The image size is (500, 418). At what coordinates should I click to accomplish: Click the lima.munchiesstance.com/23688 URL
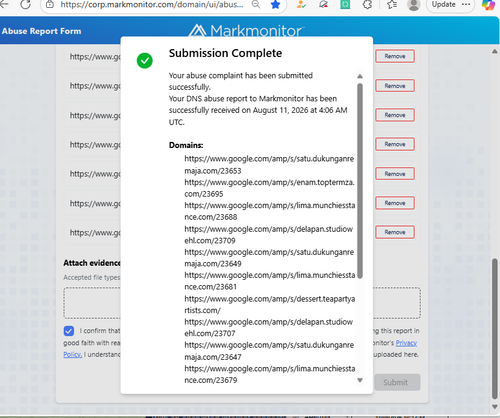click(x=270, y=211)
